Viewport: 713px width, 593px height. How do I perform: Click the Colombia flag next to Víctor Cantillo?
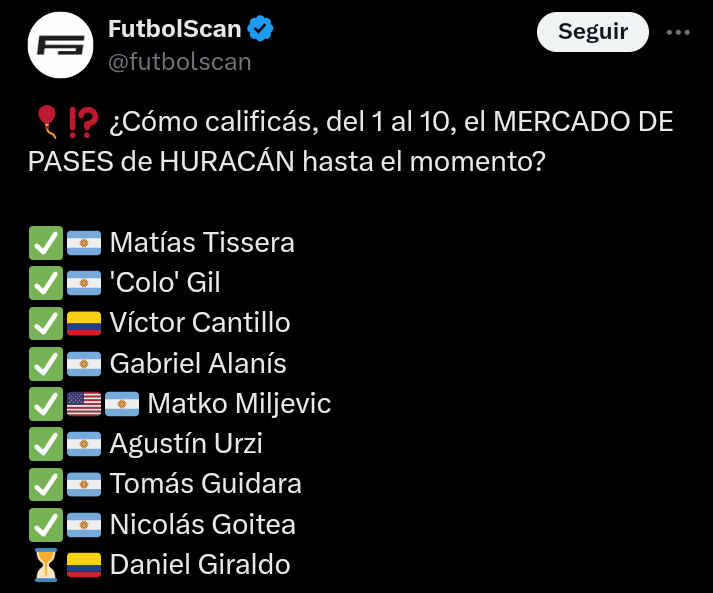(84, 323)
